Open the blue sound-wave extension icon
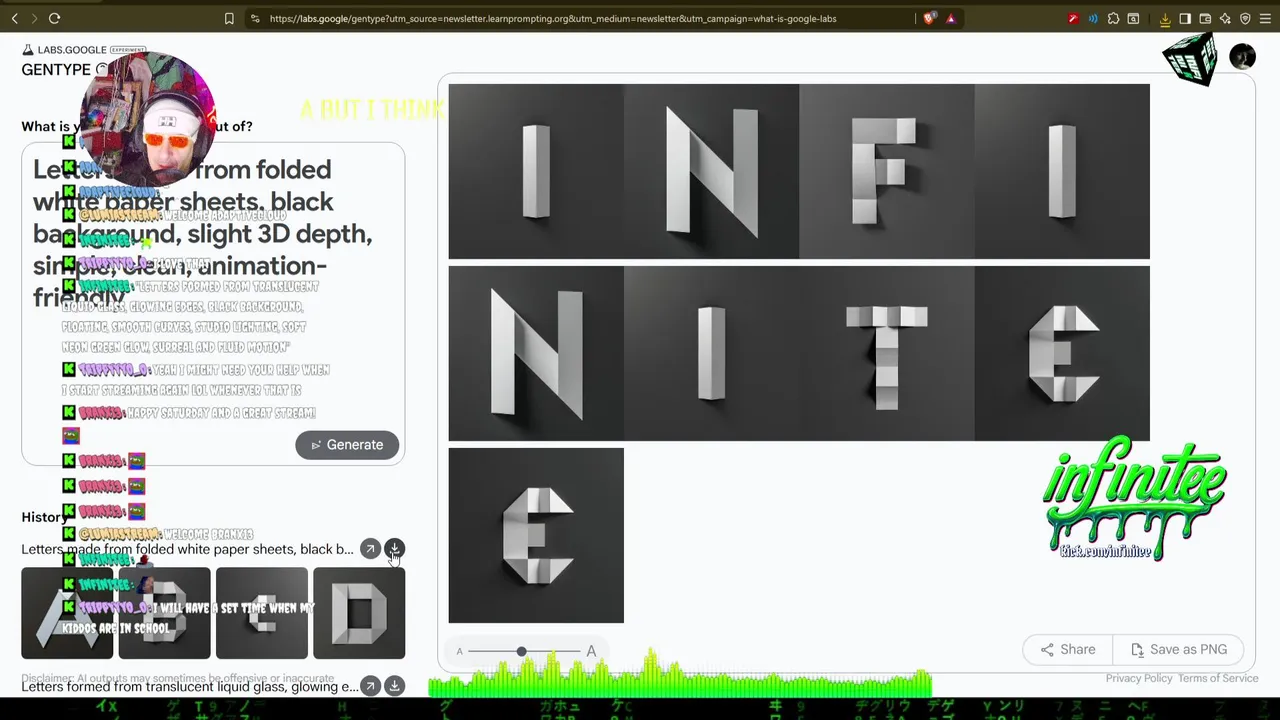Viewport: 1280px width, 720px height. point(1093,18)
